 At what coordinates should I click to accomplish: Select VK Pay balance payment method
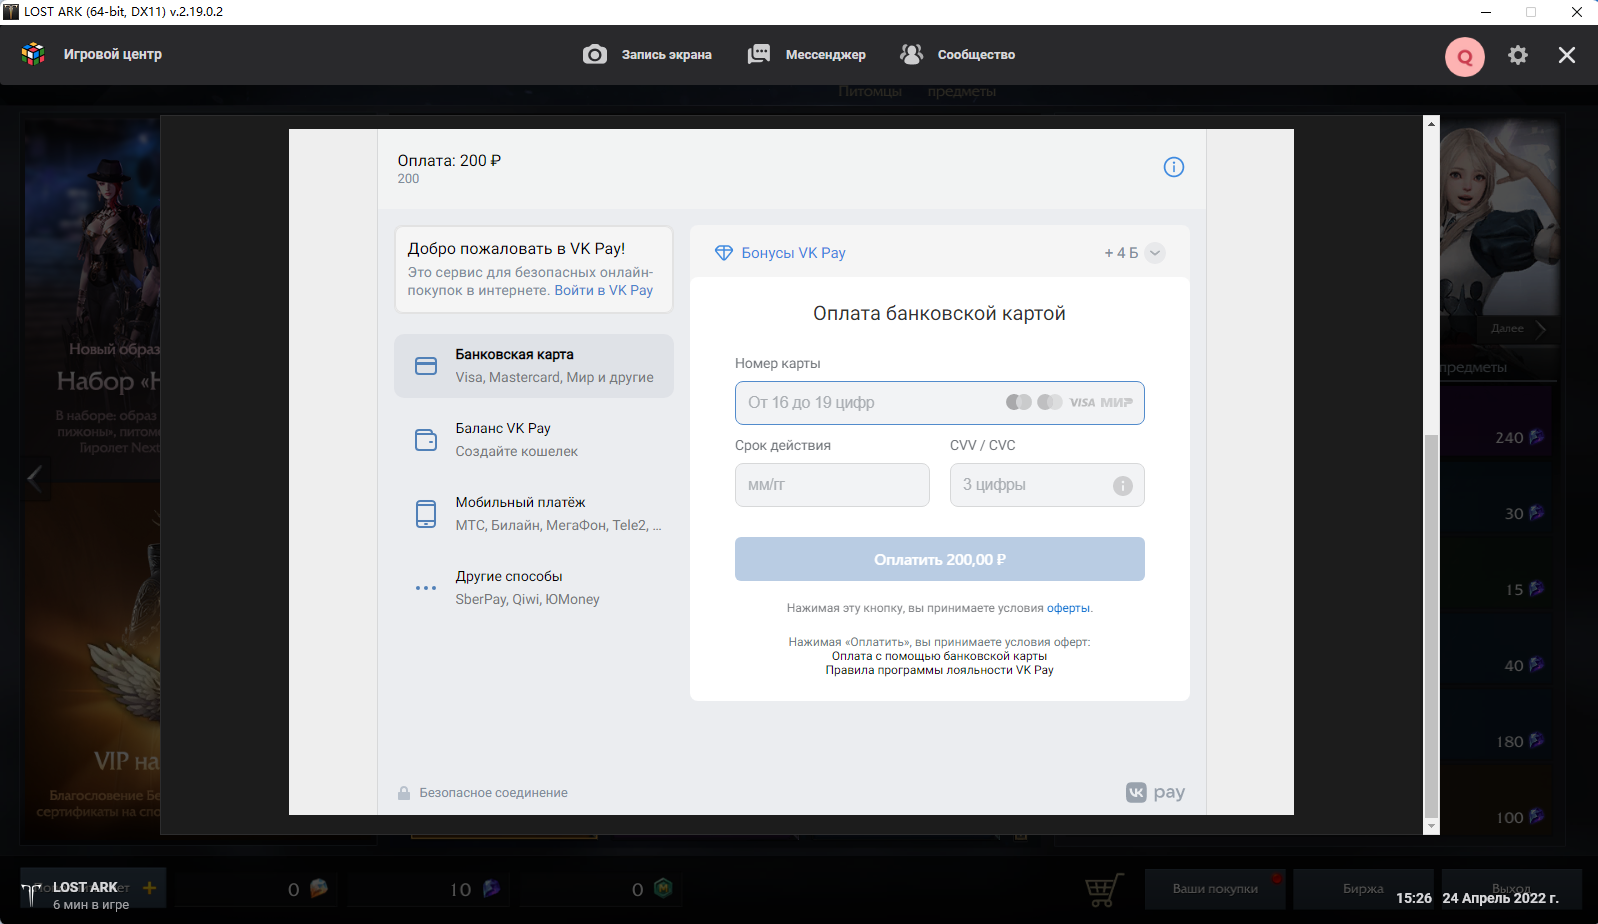click(534, 440)
